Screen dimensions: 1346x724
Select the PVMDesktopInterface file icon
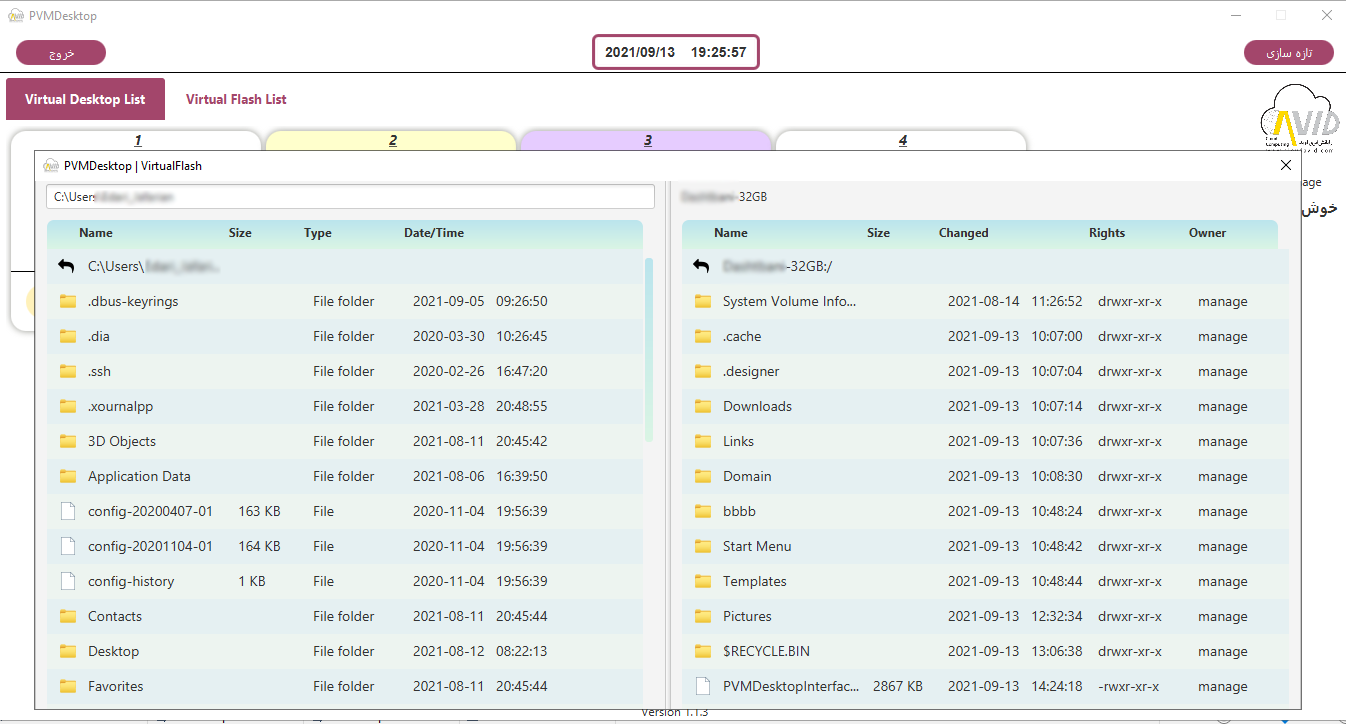coord(703,686)
